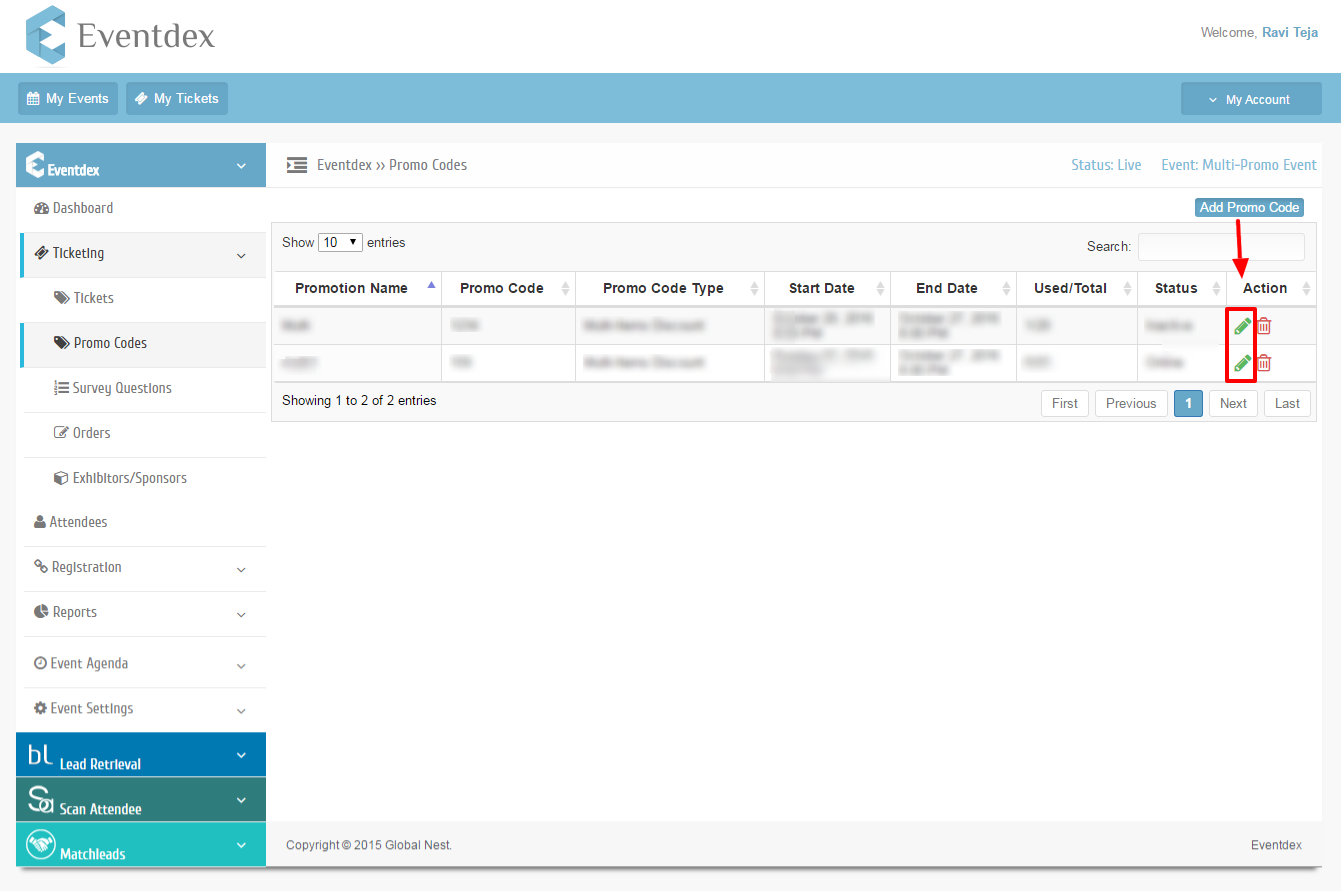Open My Tickets
The height and width of the screenshot is (891, 1341).
coord(177,99)
